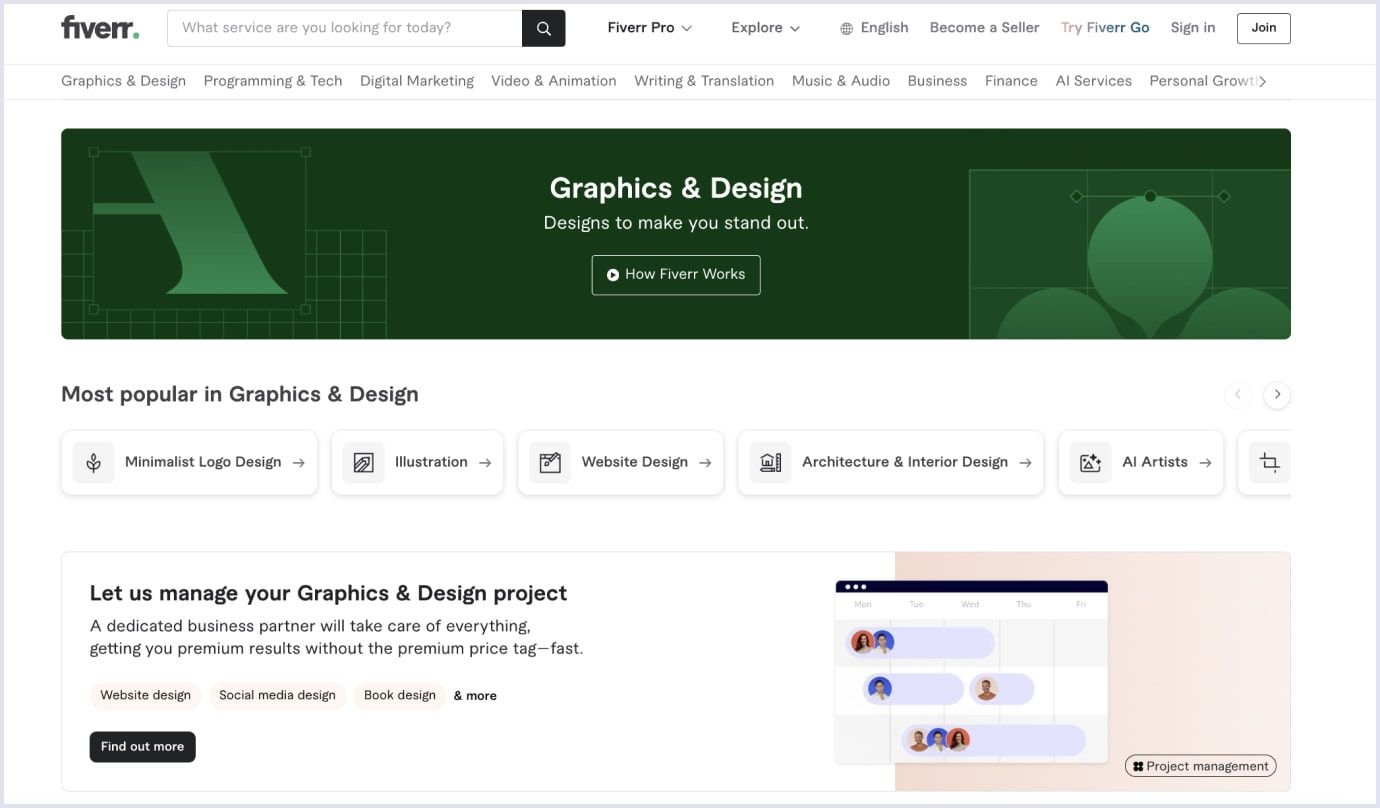Go to next popular categories with right arrow
Image resolution: width=1380 pixels, height=808 pixels.
coord(1277,395)
